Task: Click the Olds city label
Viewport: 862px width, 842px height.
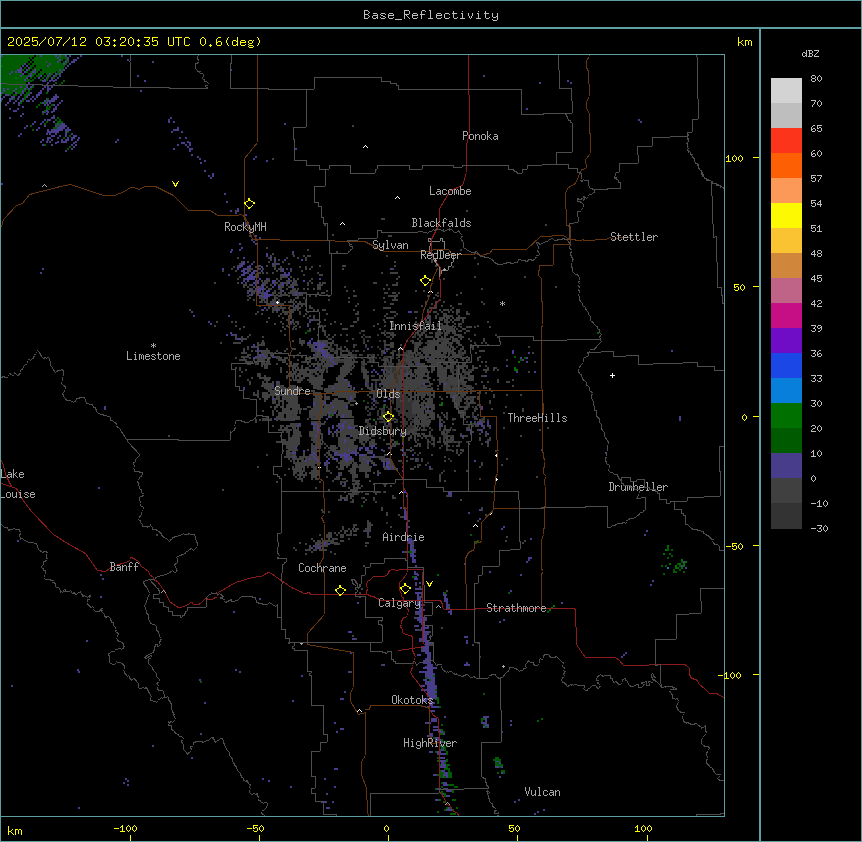Action: pos(388,394)
